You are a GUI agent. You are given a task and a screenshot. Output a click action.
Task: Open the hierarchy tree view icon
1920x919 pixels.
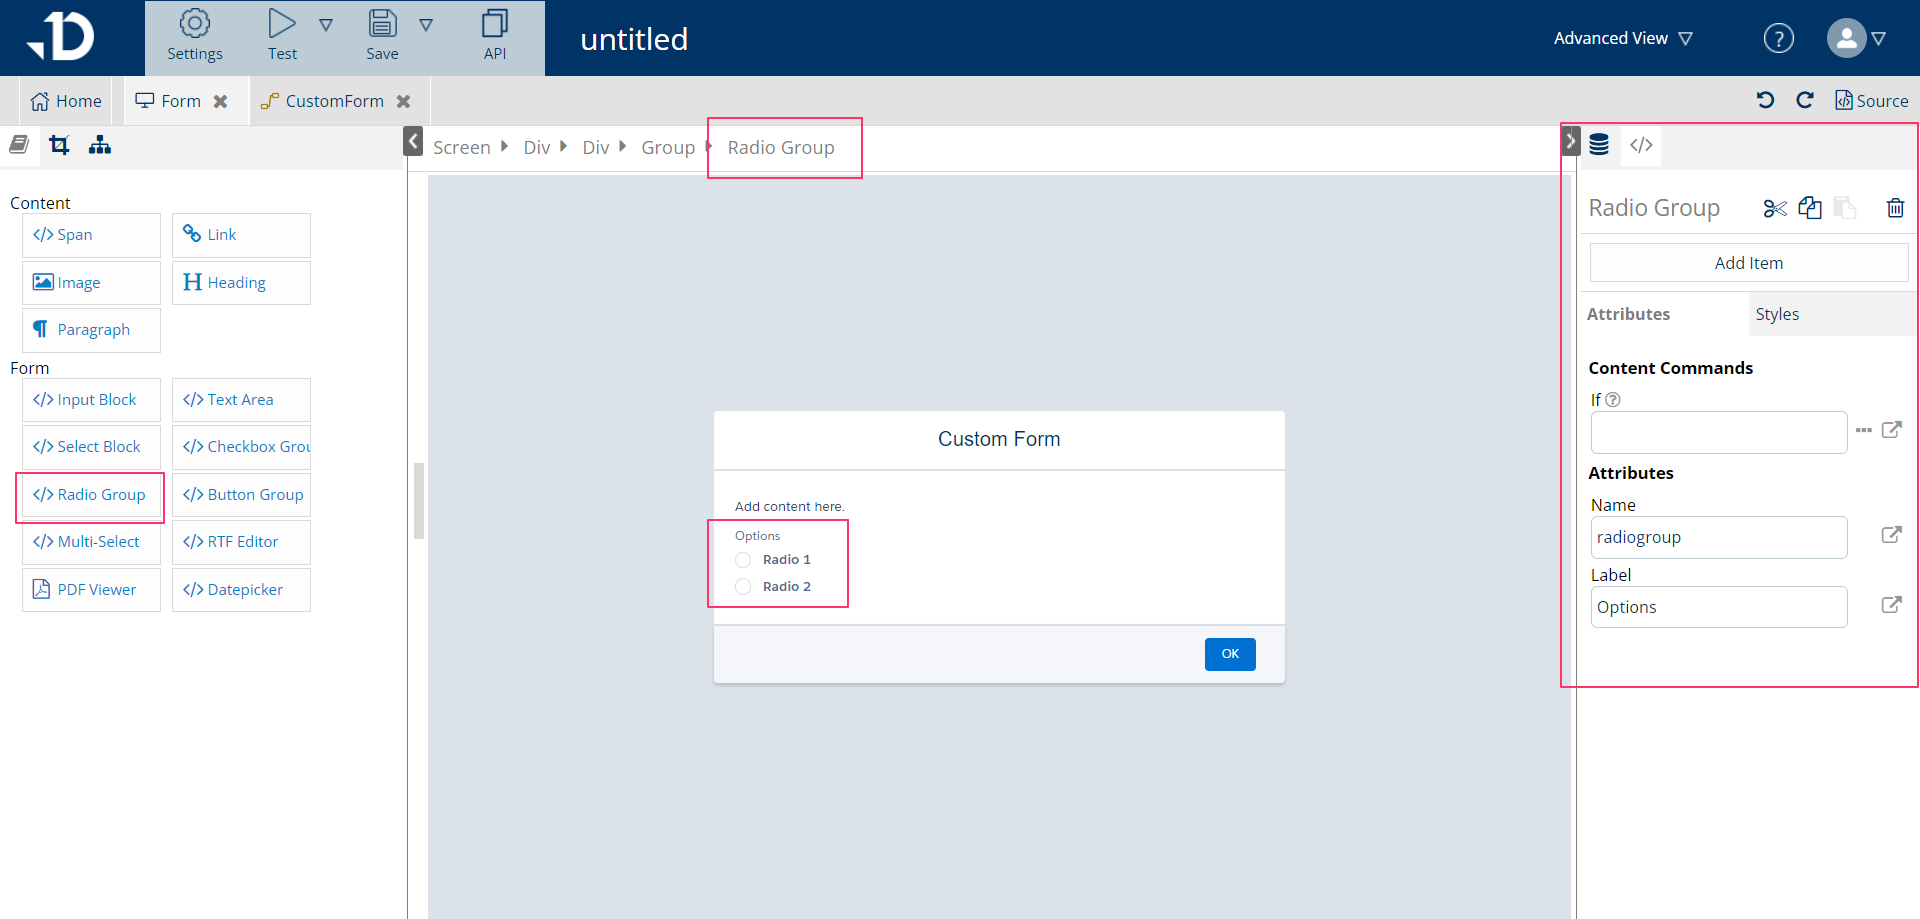[x=100, y=146]
